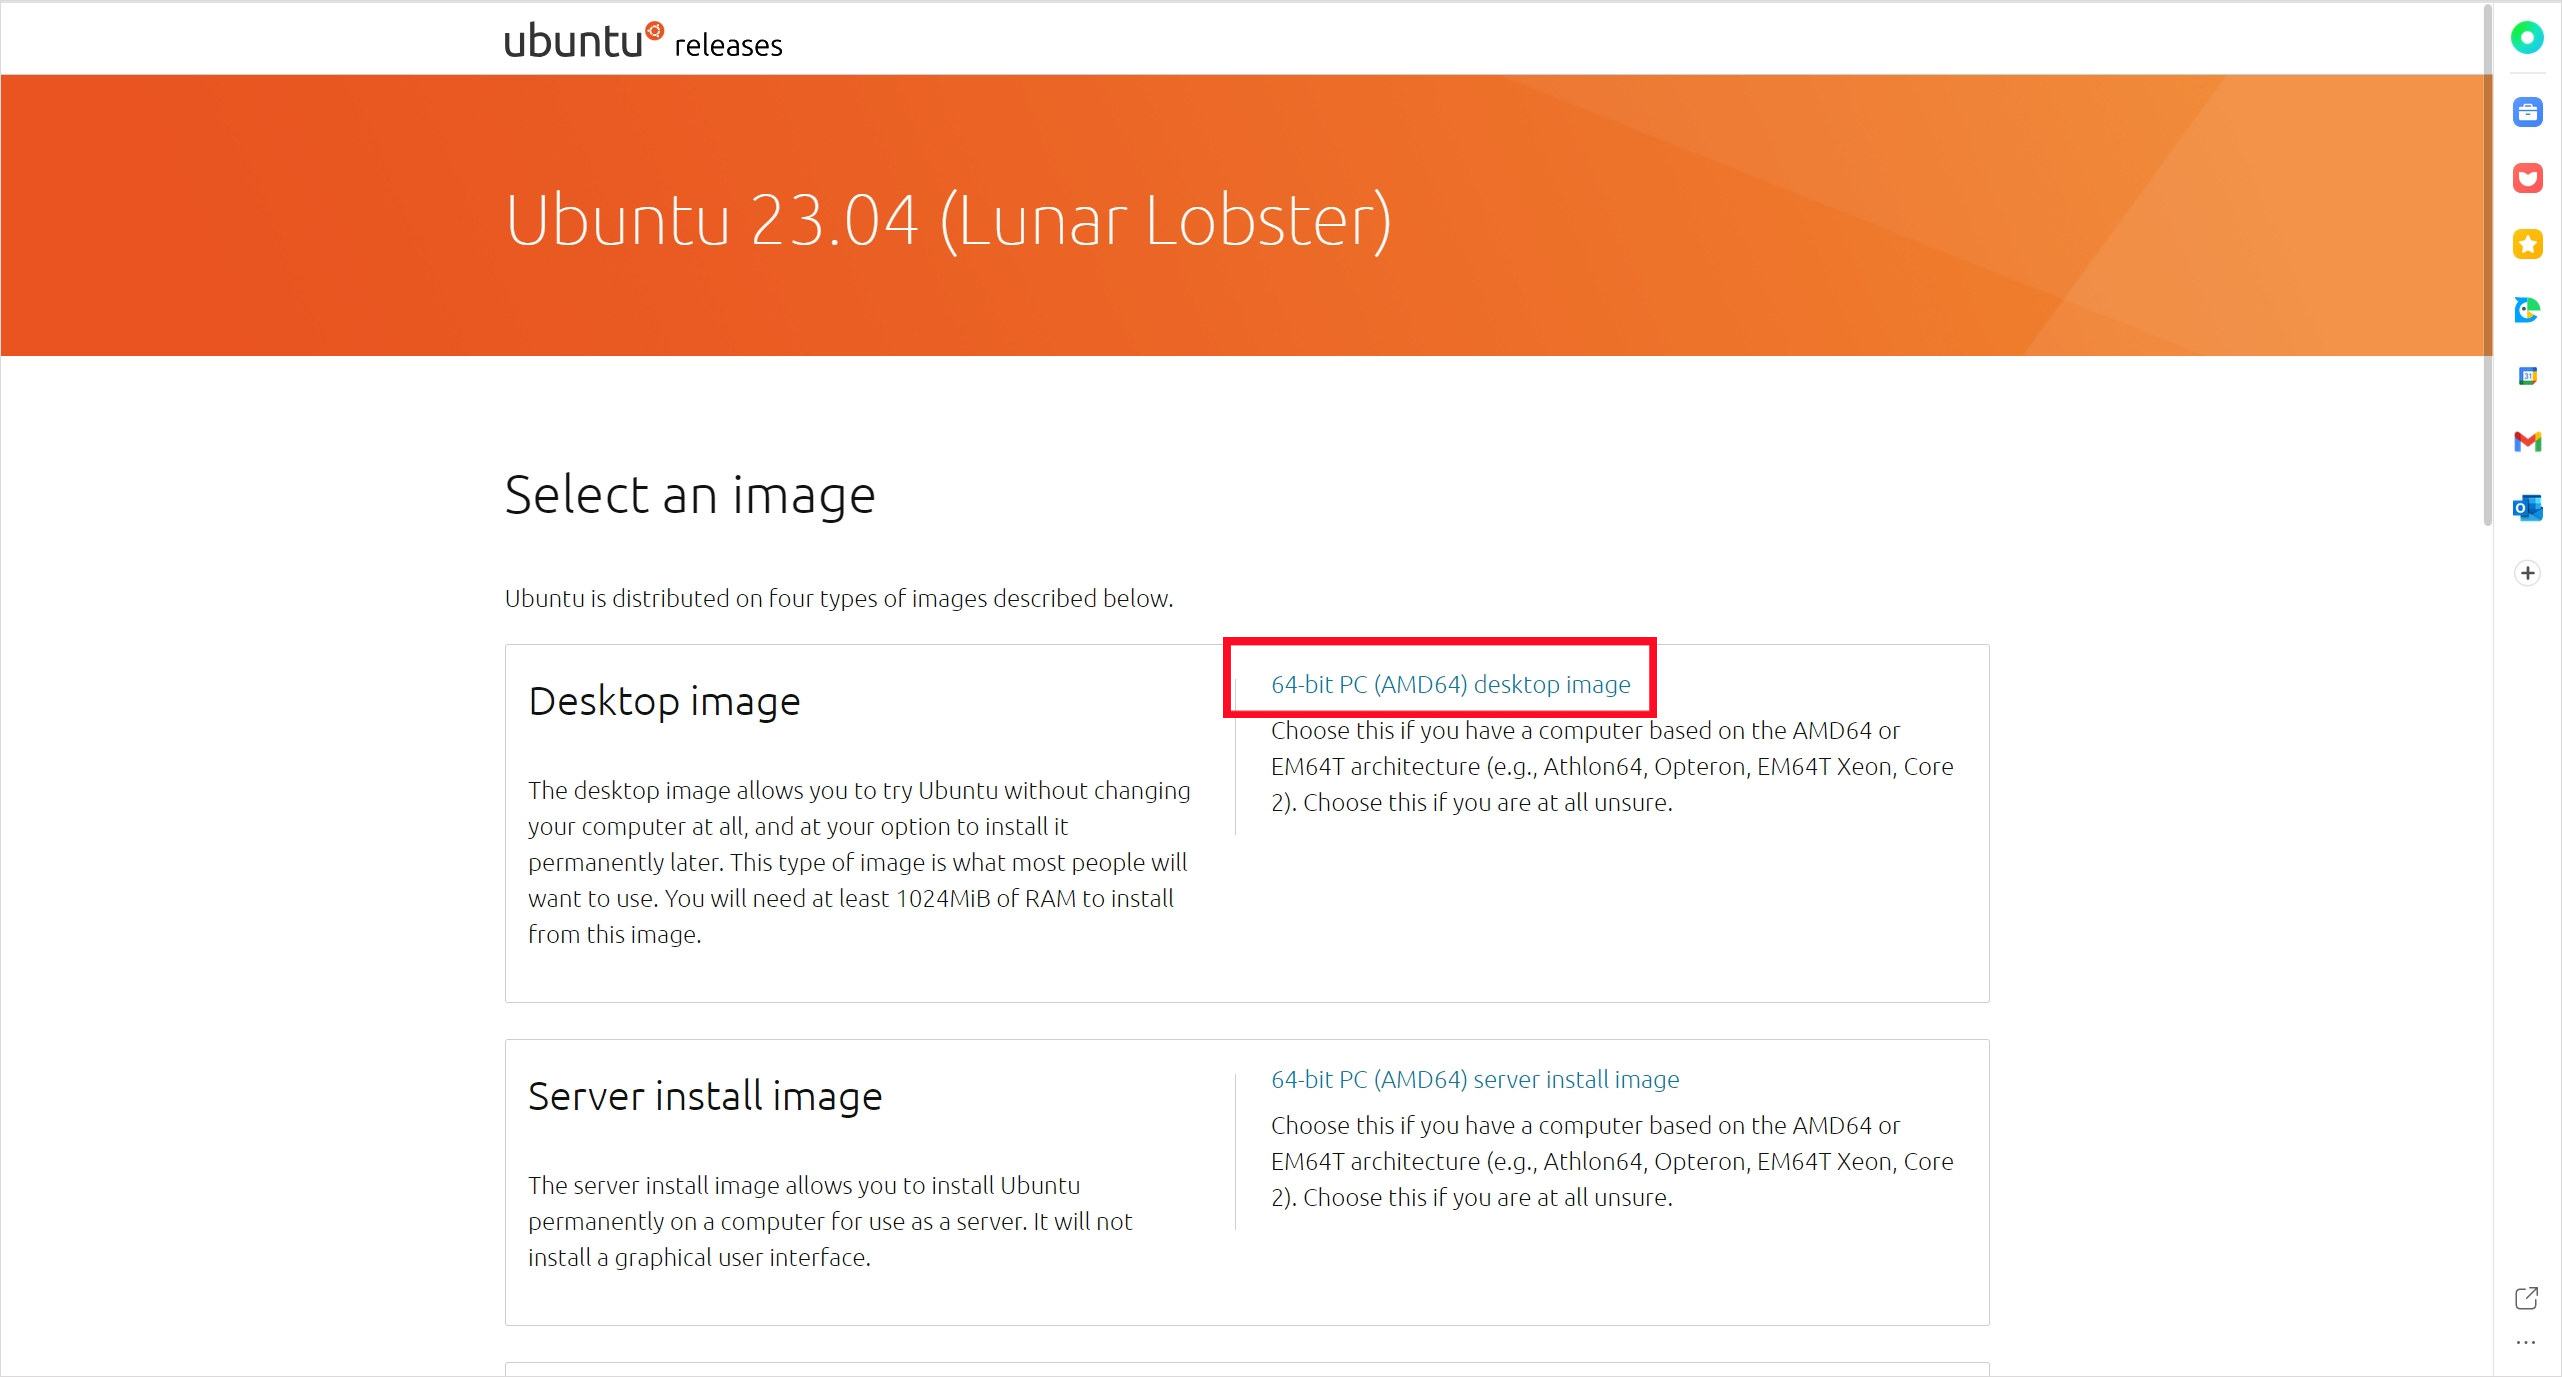Open the sidebar three-dots more menu
The image size is (2562, 1377).
pyautogui.click(x=2526, y=1343)
